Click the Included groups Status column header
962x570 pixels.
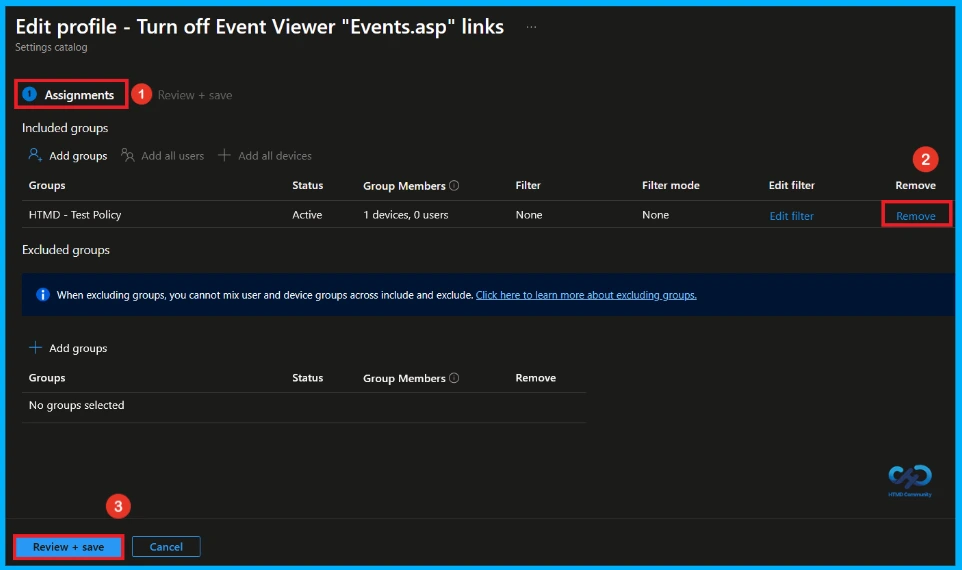(307, 185)
